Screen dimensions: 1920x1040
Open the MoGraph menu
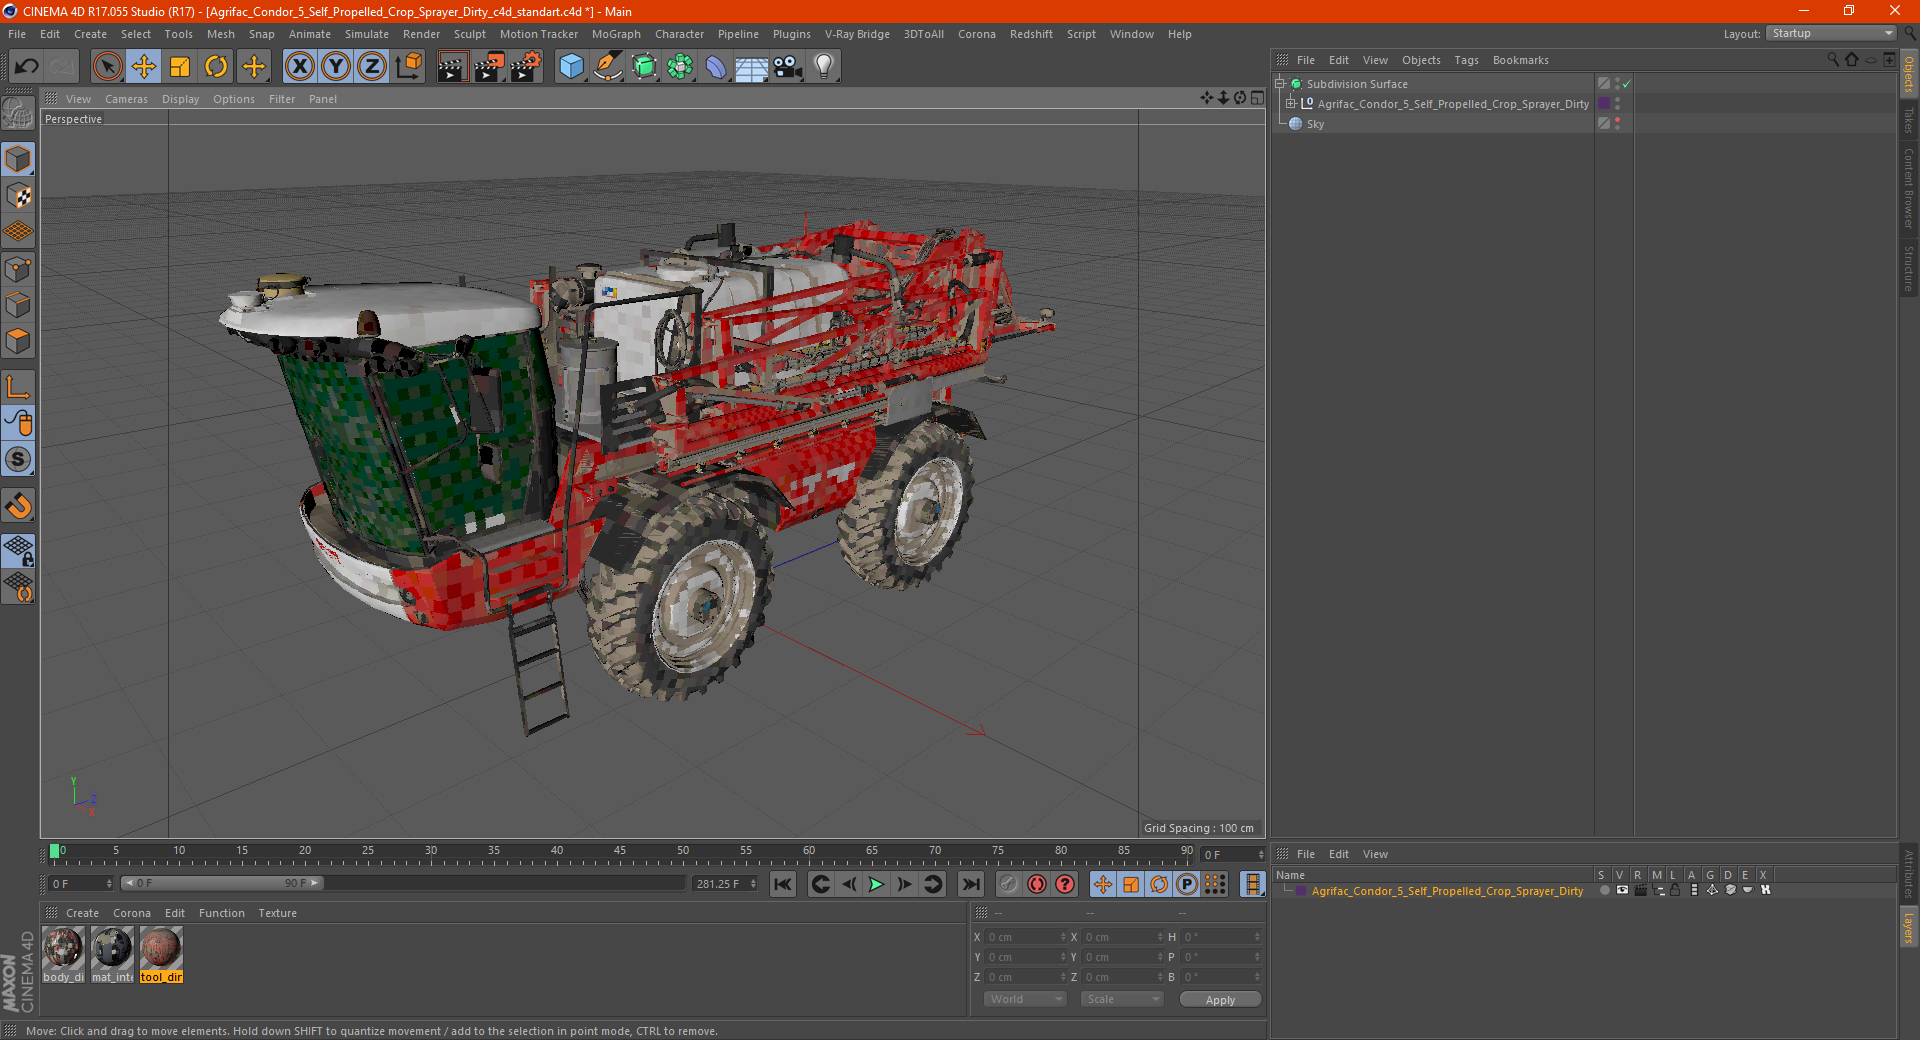point(616,34)
